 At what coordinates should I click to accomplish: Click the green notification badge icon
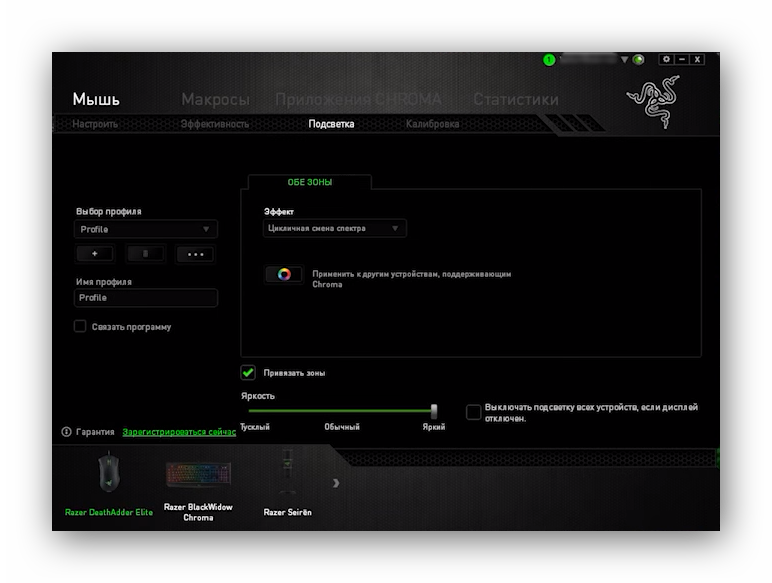click(549, 60)
